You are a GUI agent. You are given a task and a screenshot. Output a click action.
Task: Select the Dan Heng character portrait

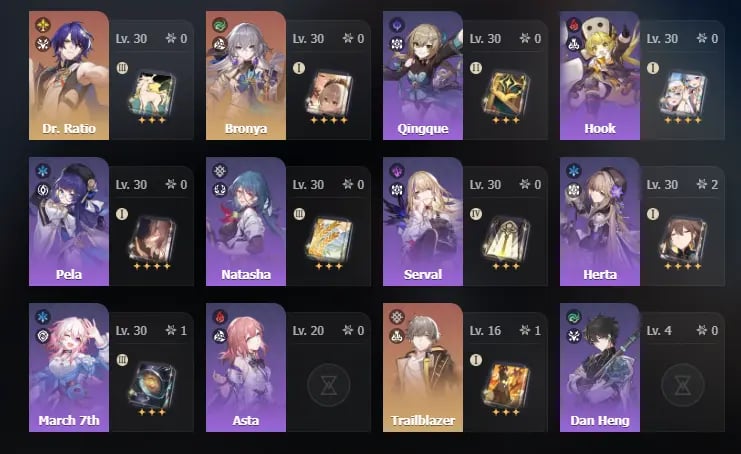tap(600, 368)
